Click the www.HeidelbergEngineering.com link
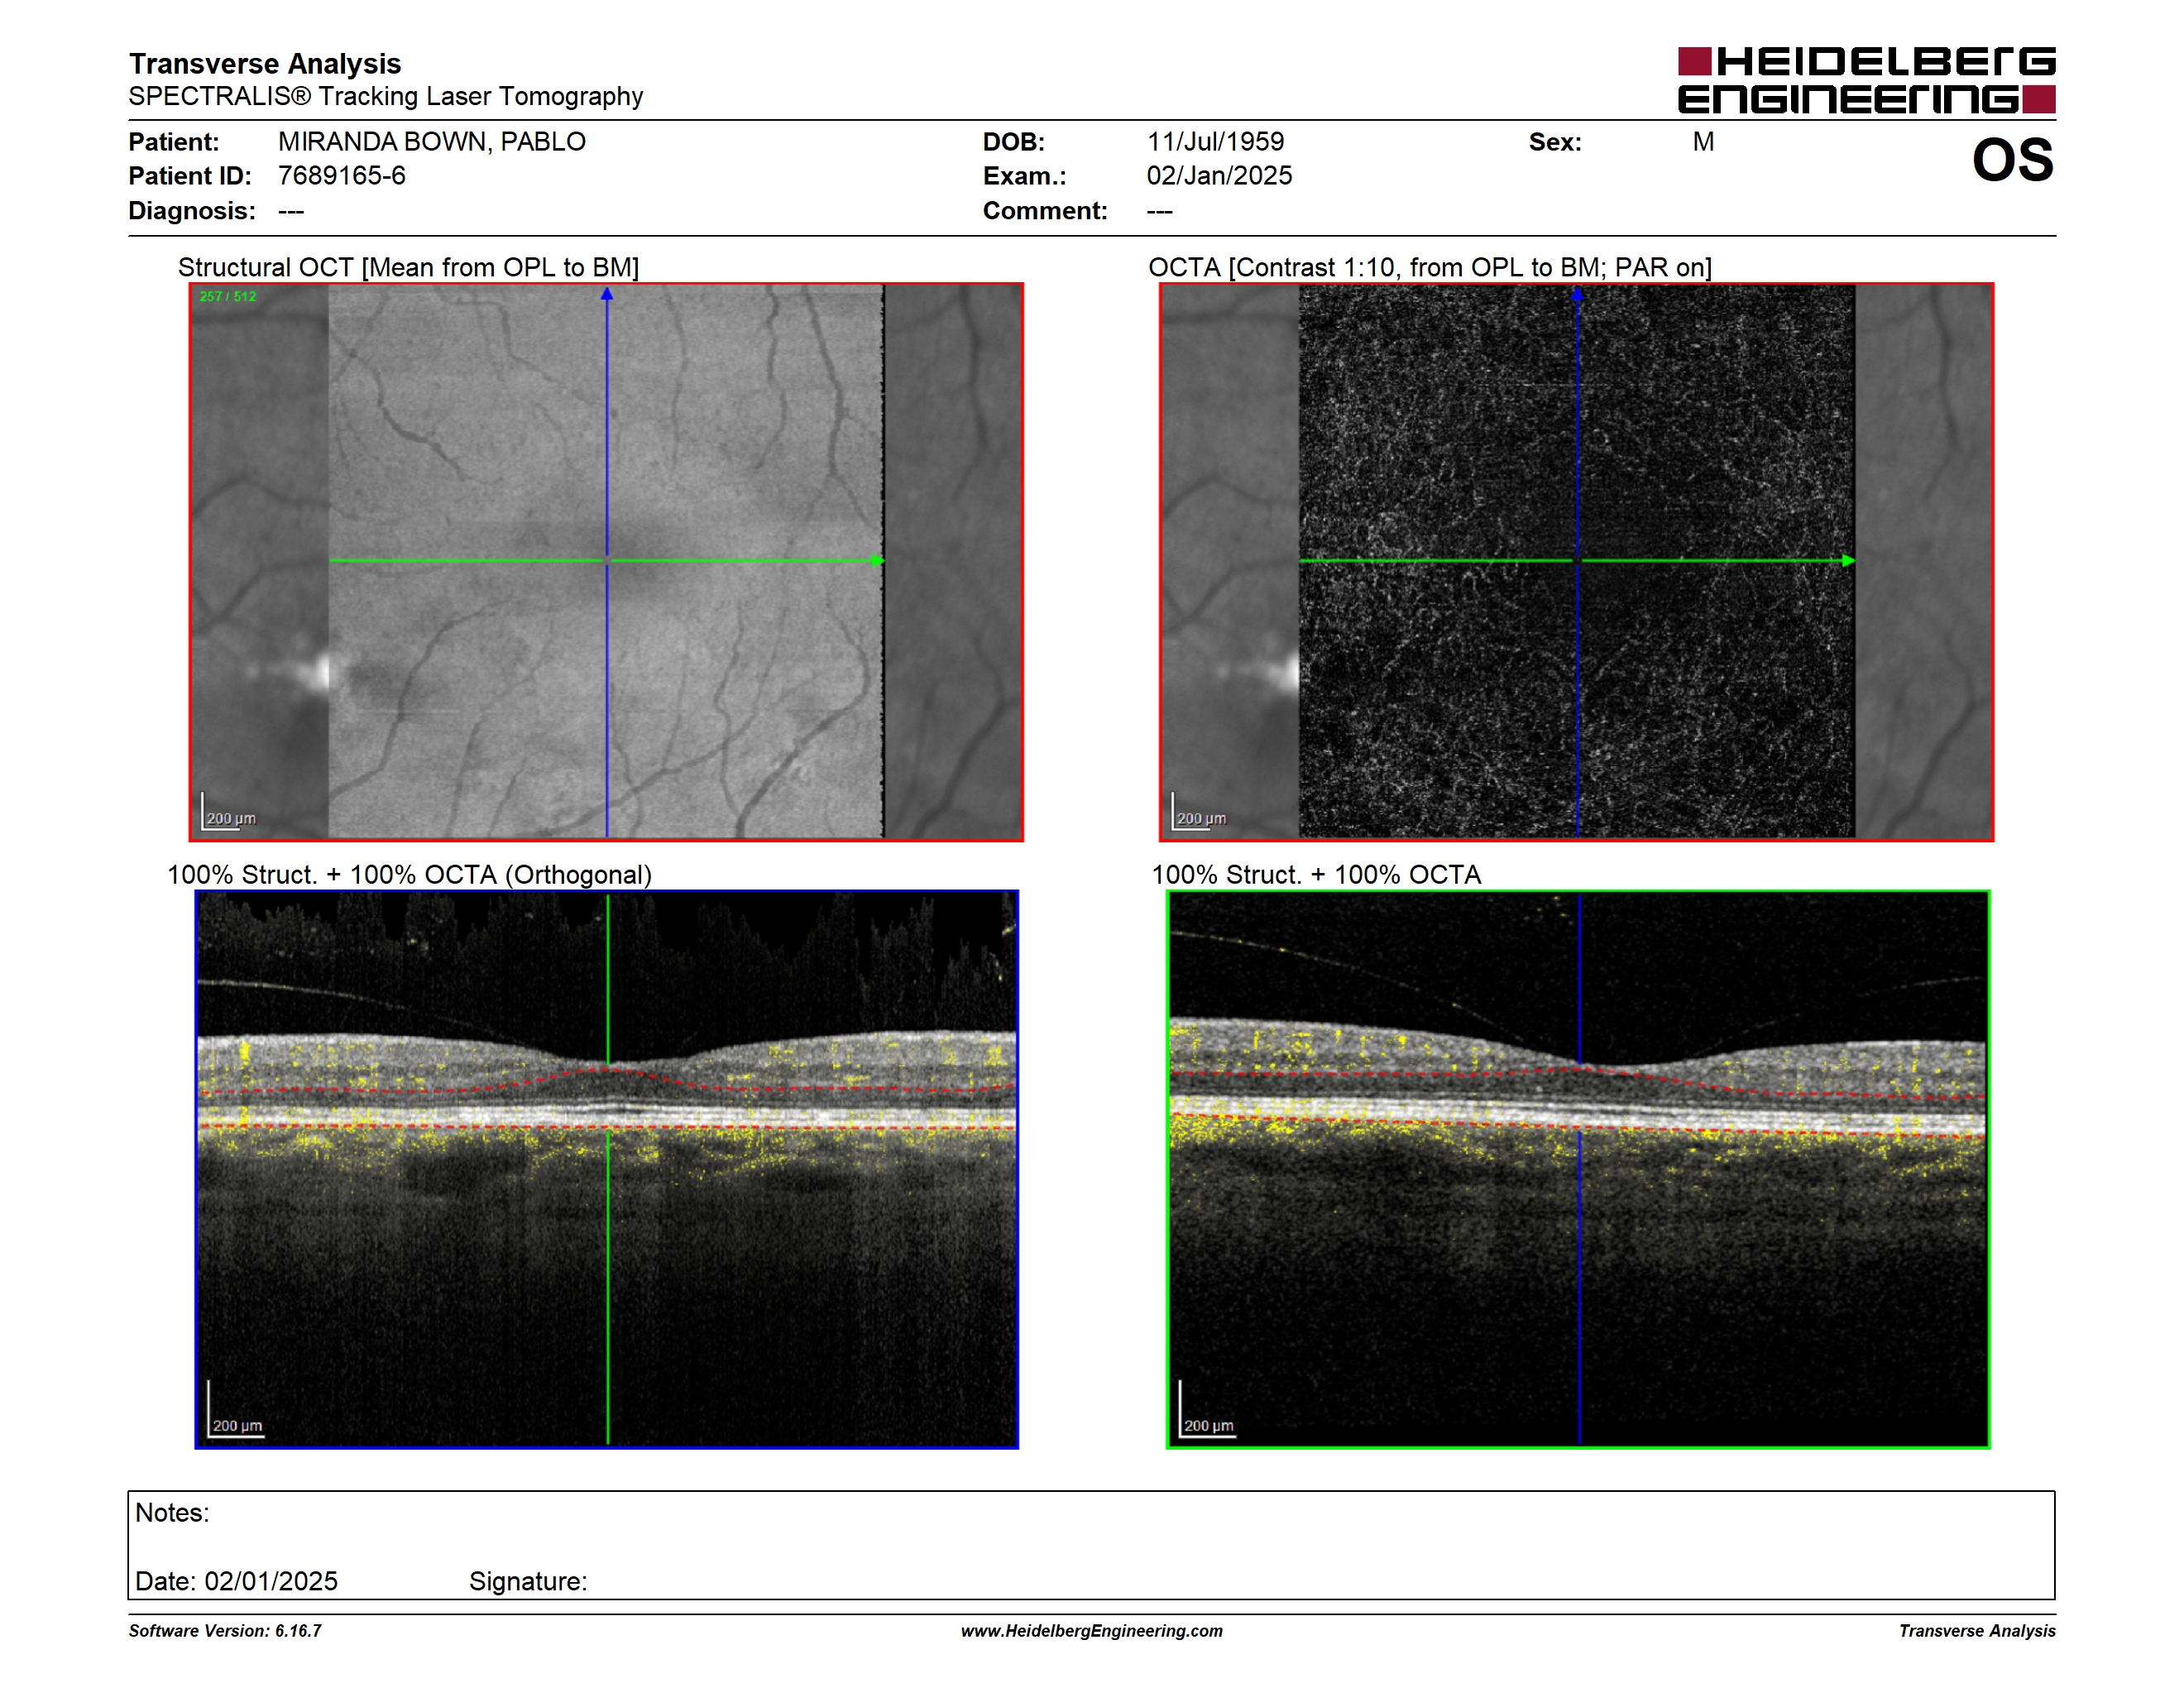Viewport: 2184px width, 1688px height. (1091, 1631)
